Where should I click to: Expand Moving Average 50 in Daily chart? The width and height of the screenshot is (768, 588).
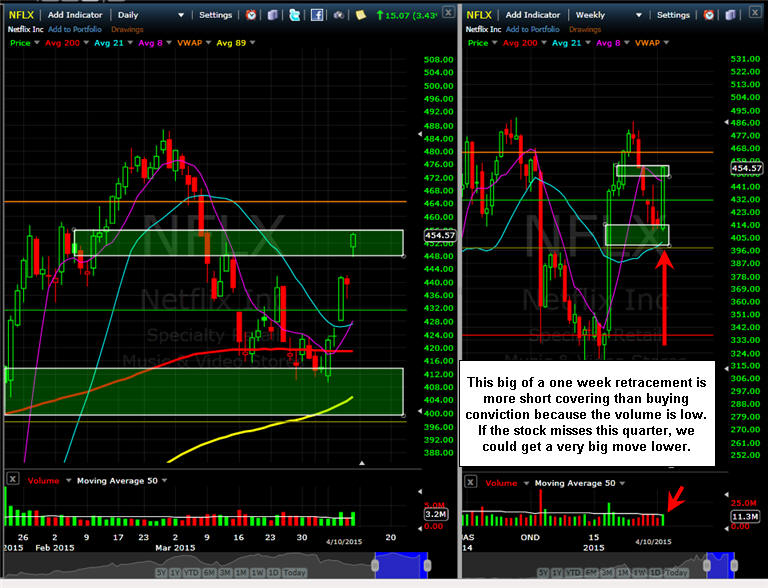[165, 481]
